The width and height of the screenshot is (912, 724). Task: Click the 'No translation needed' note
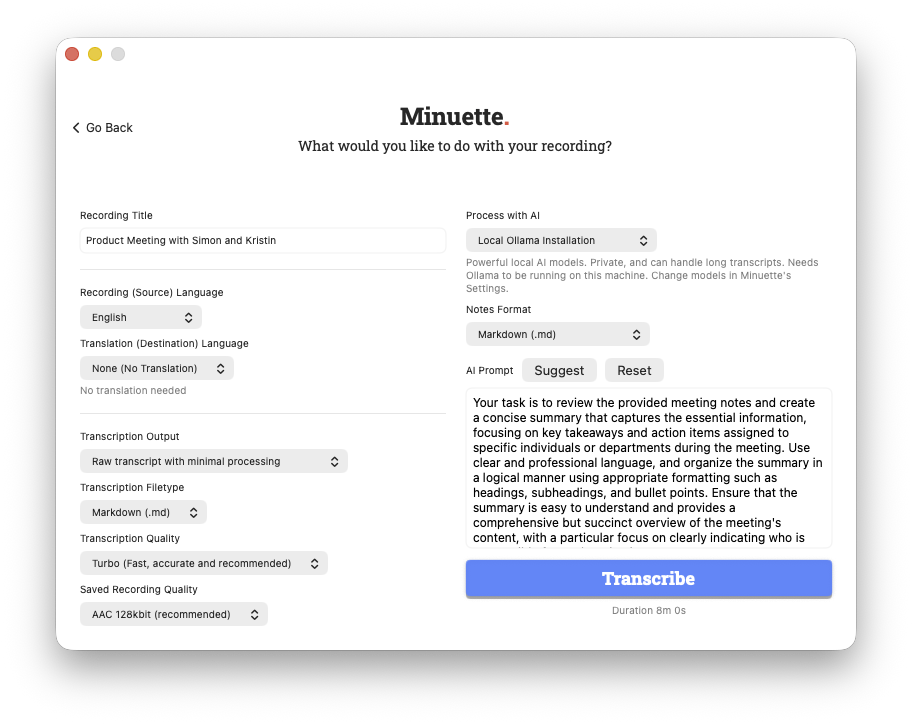coord(133,391)
